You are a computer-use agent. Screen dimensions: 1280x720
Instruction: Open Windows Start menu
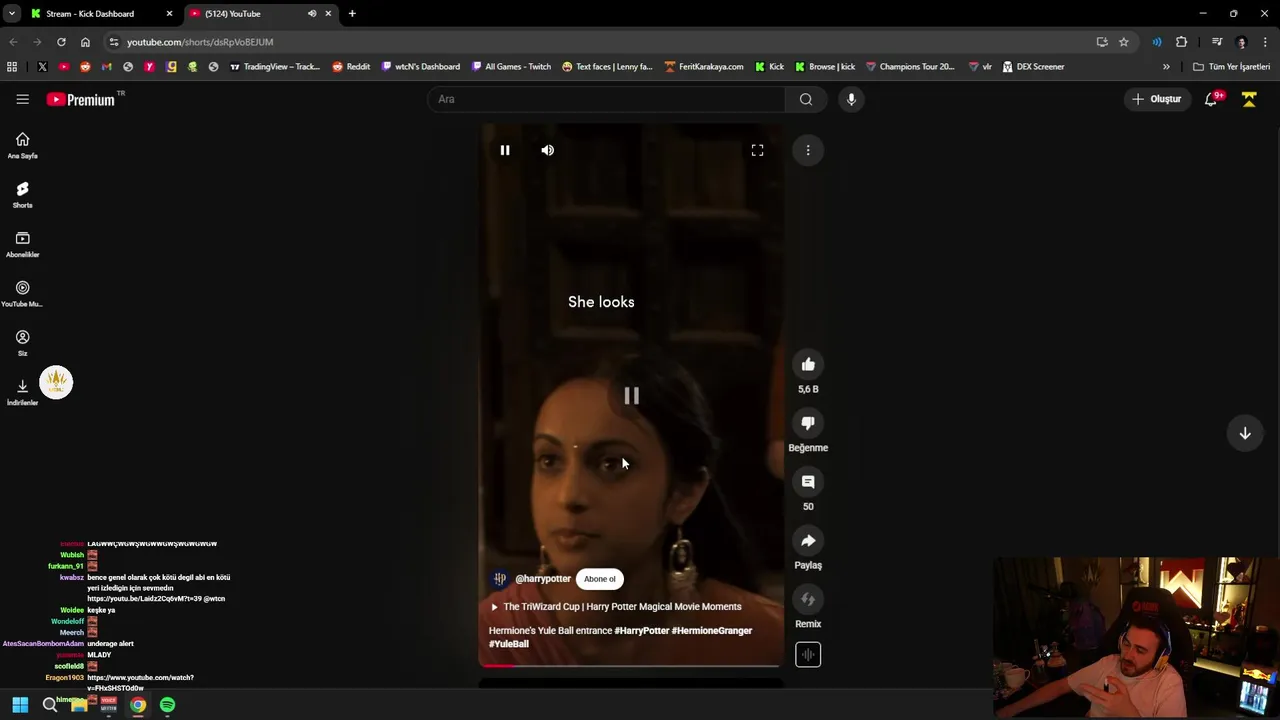(20, 705)
